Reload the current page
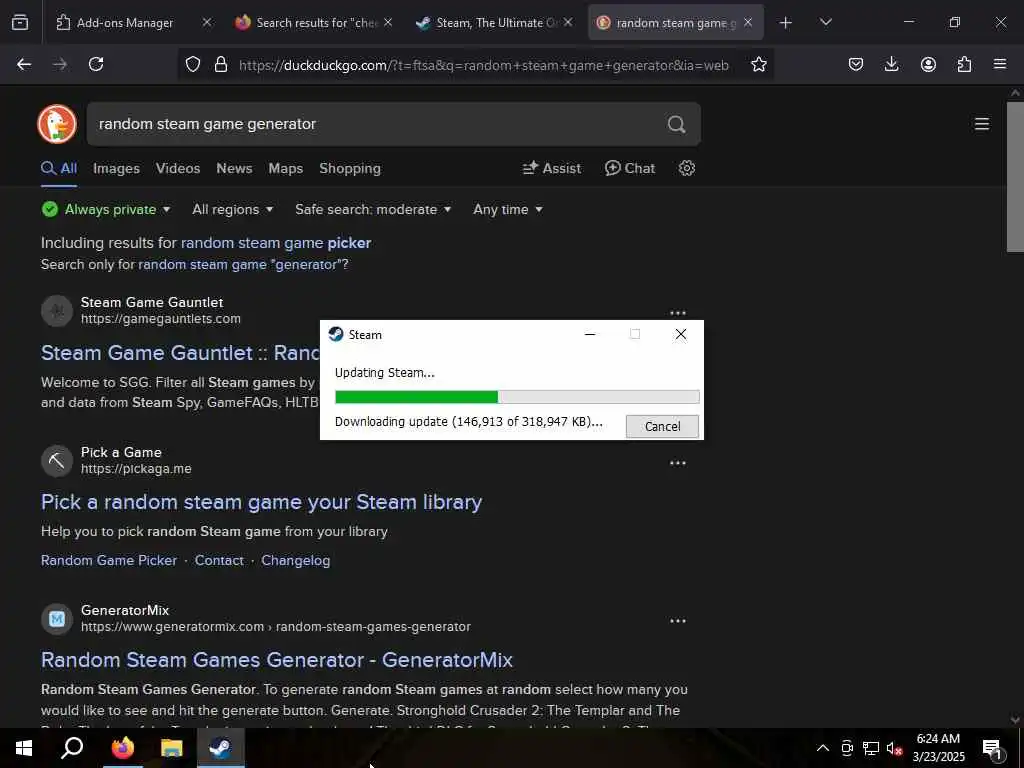Screen dimensions: 1024x768 pos(96,64)
